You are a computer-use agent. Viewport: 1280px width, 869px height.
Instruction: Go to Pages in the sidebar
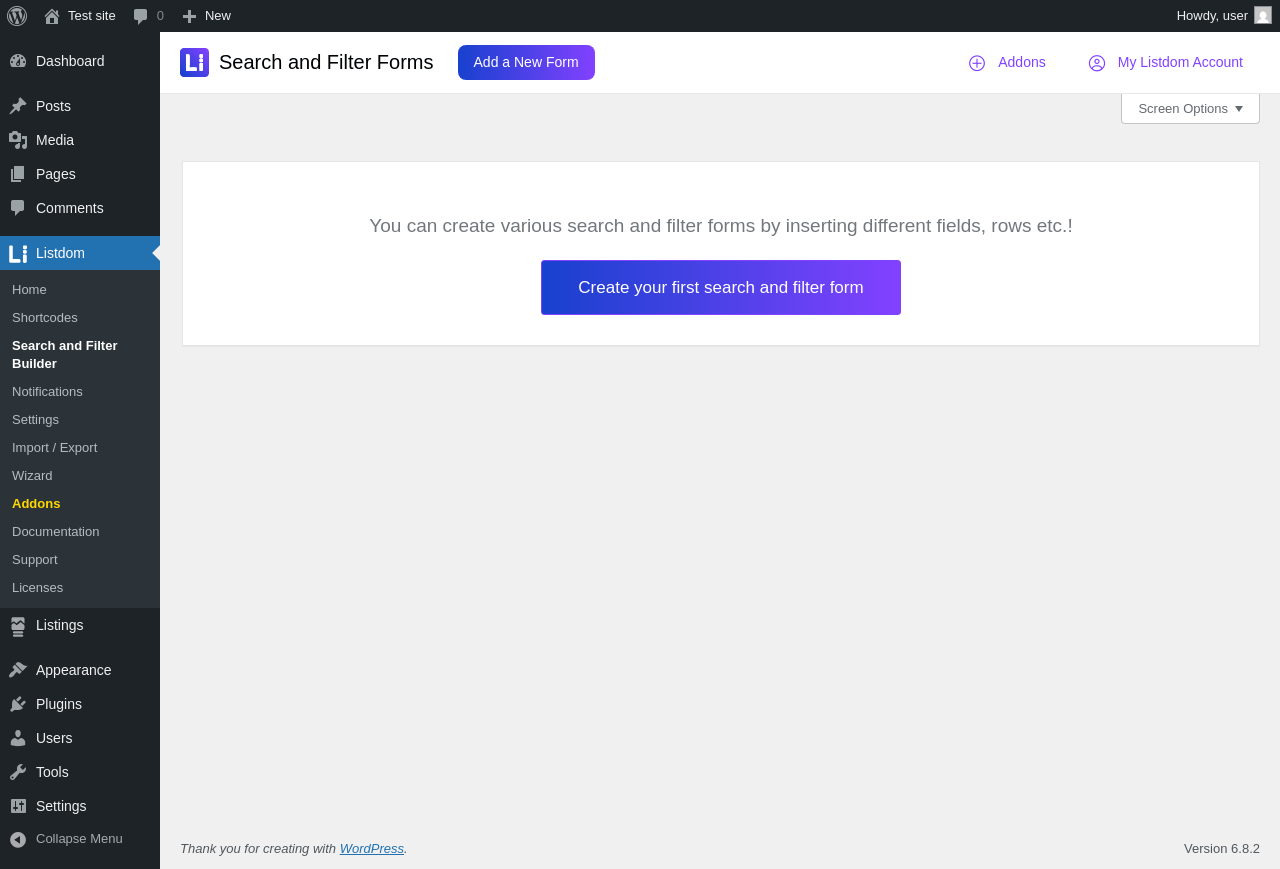click(80, 174)
